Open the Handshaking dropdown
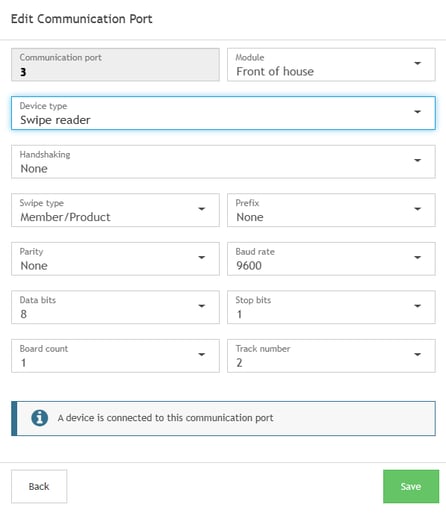 [223, 162]
